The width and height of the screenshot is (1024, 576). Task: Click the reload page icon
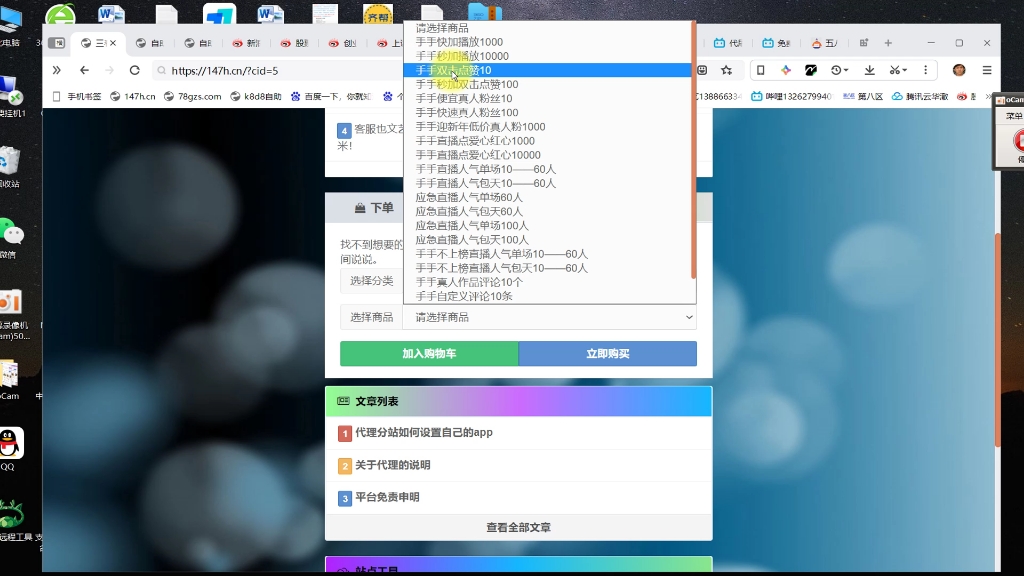[x=134, y=70]
